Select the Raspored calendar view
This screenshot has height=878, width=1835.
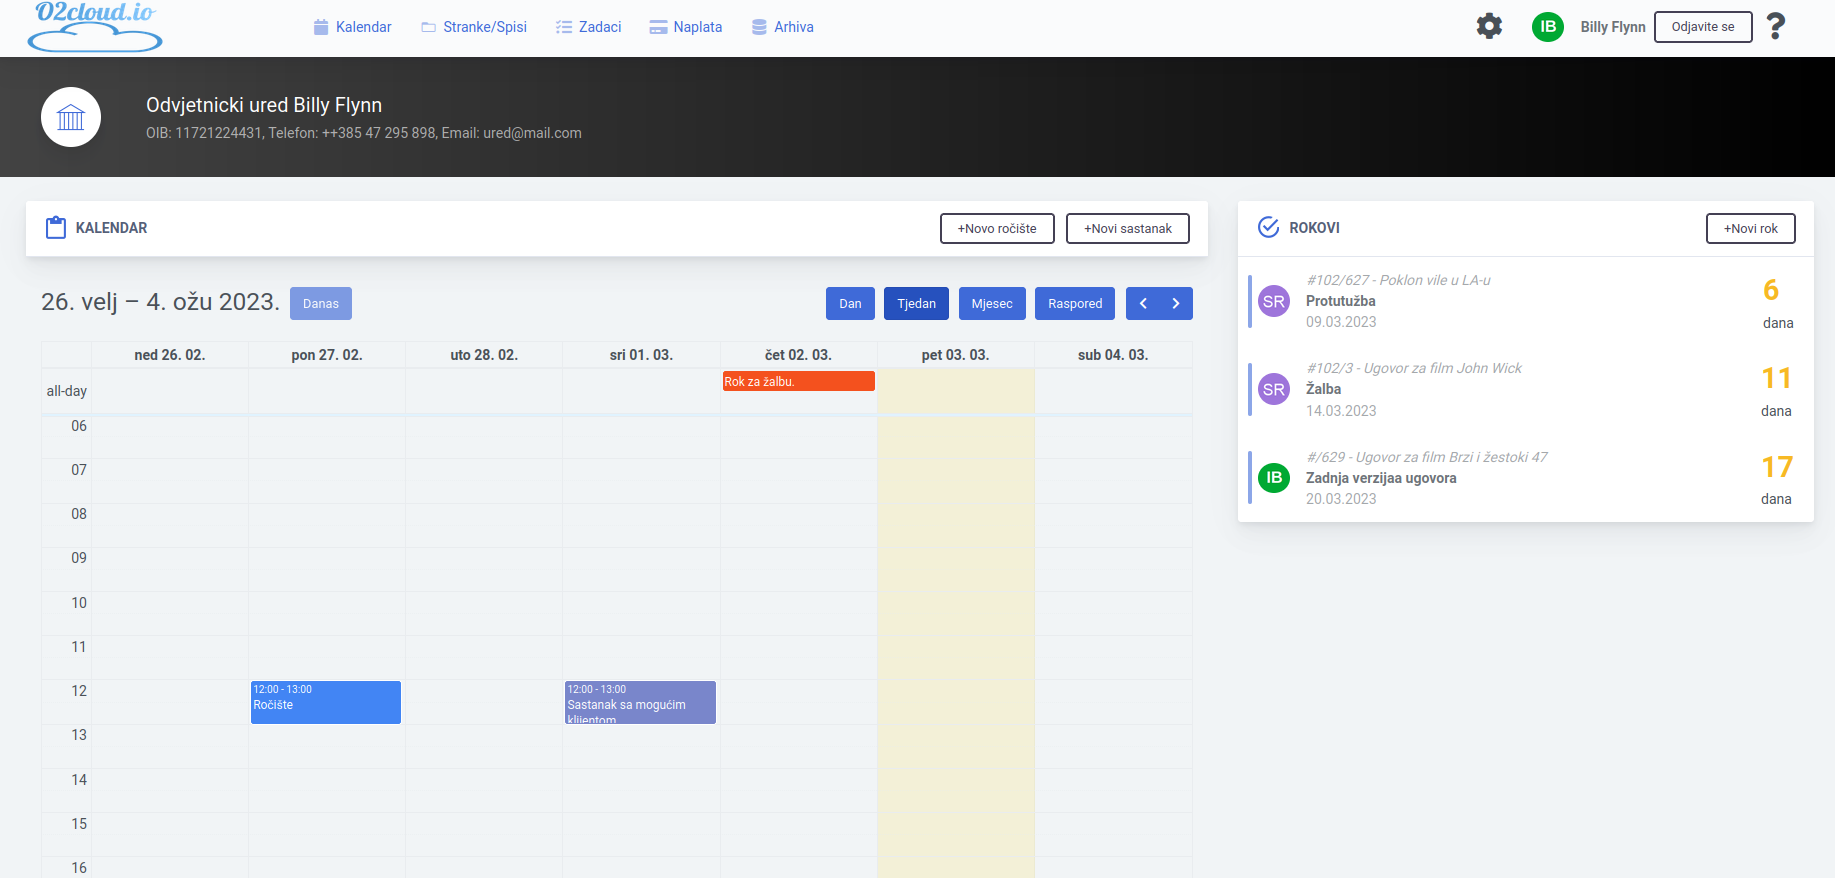(1074, 304)
